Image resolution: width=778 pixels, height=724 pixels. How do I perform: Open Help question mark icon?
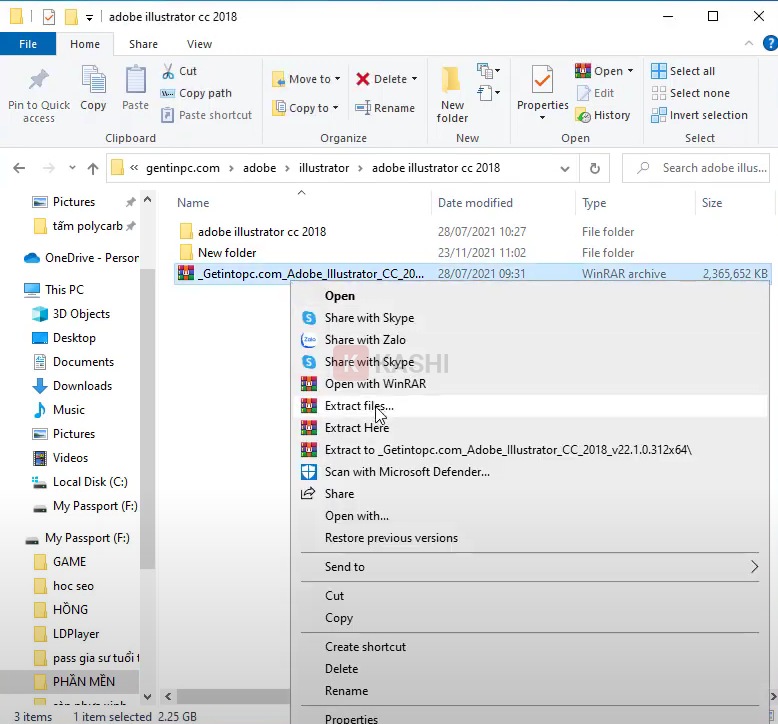(x=770, y=44)
